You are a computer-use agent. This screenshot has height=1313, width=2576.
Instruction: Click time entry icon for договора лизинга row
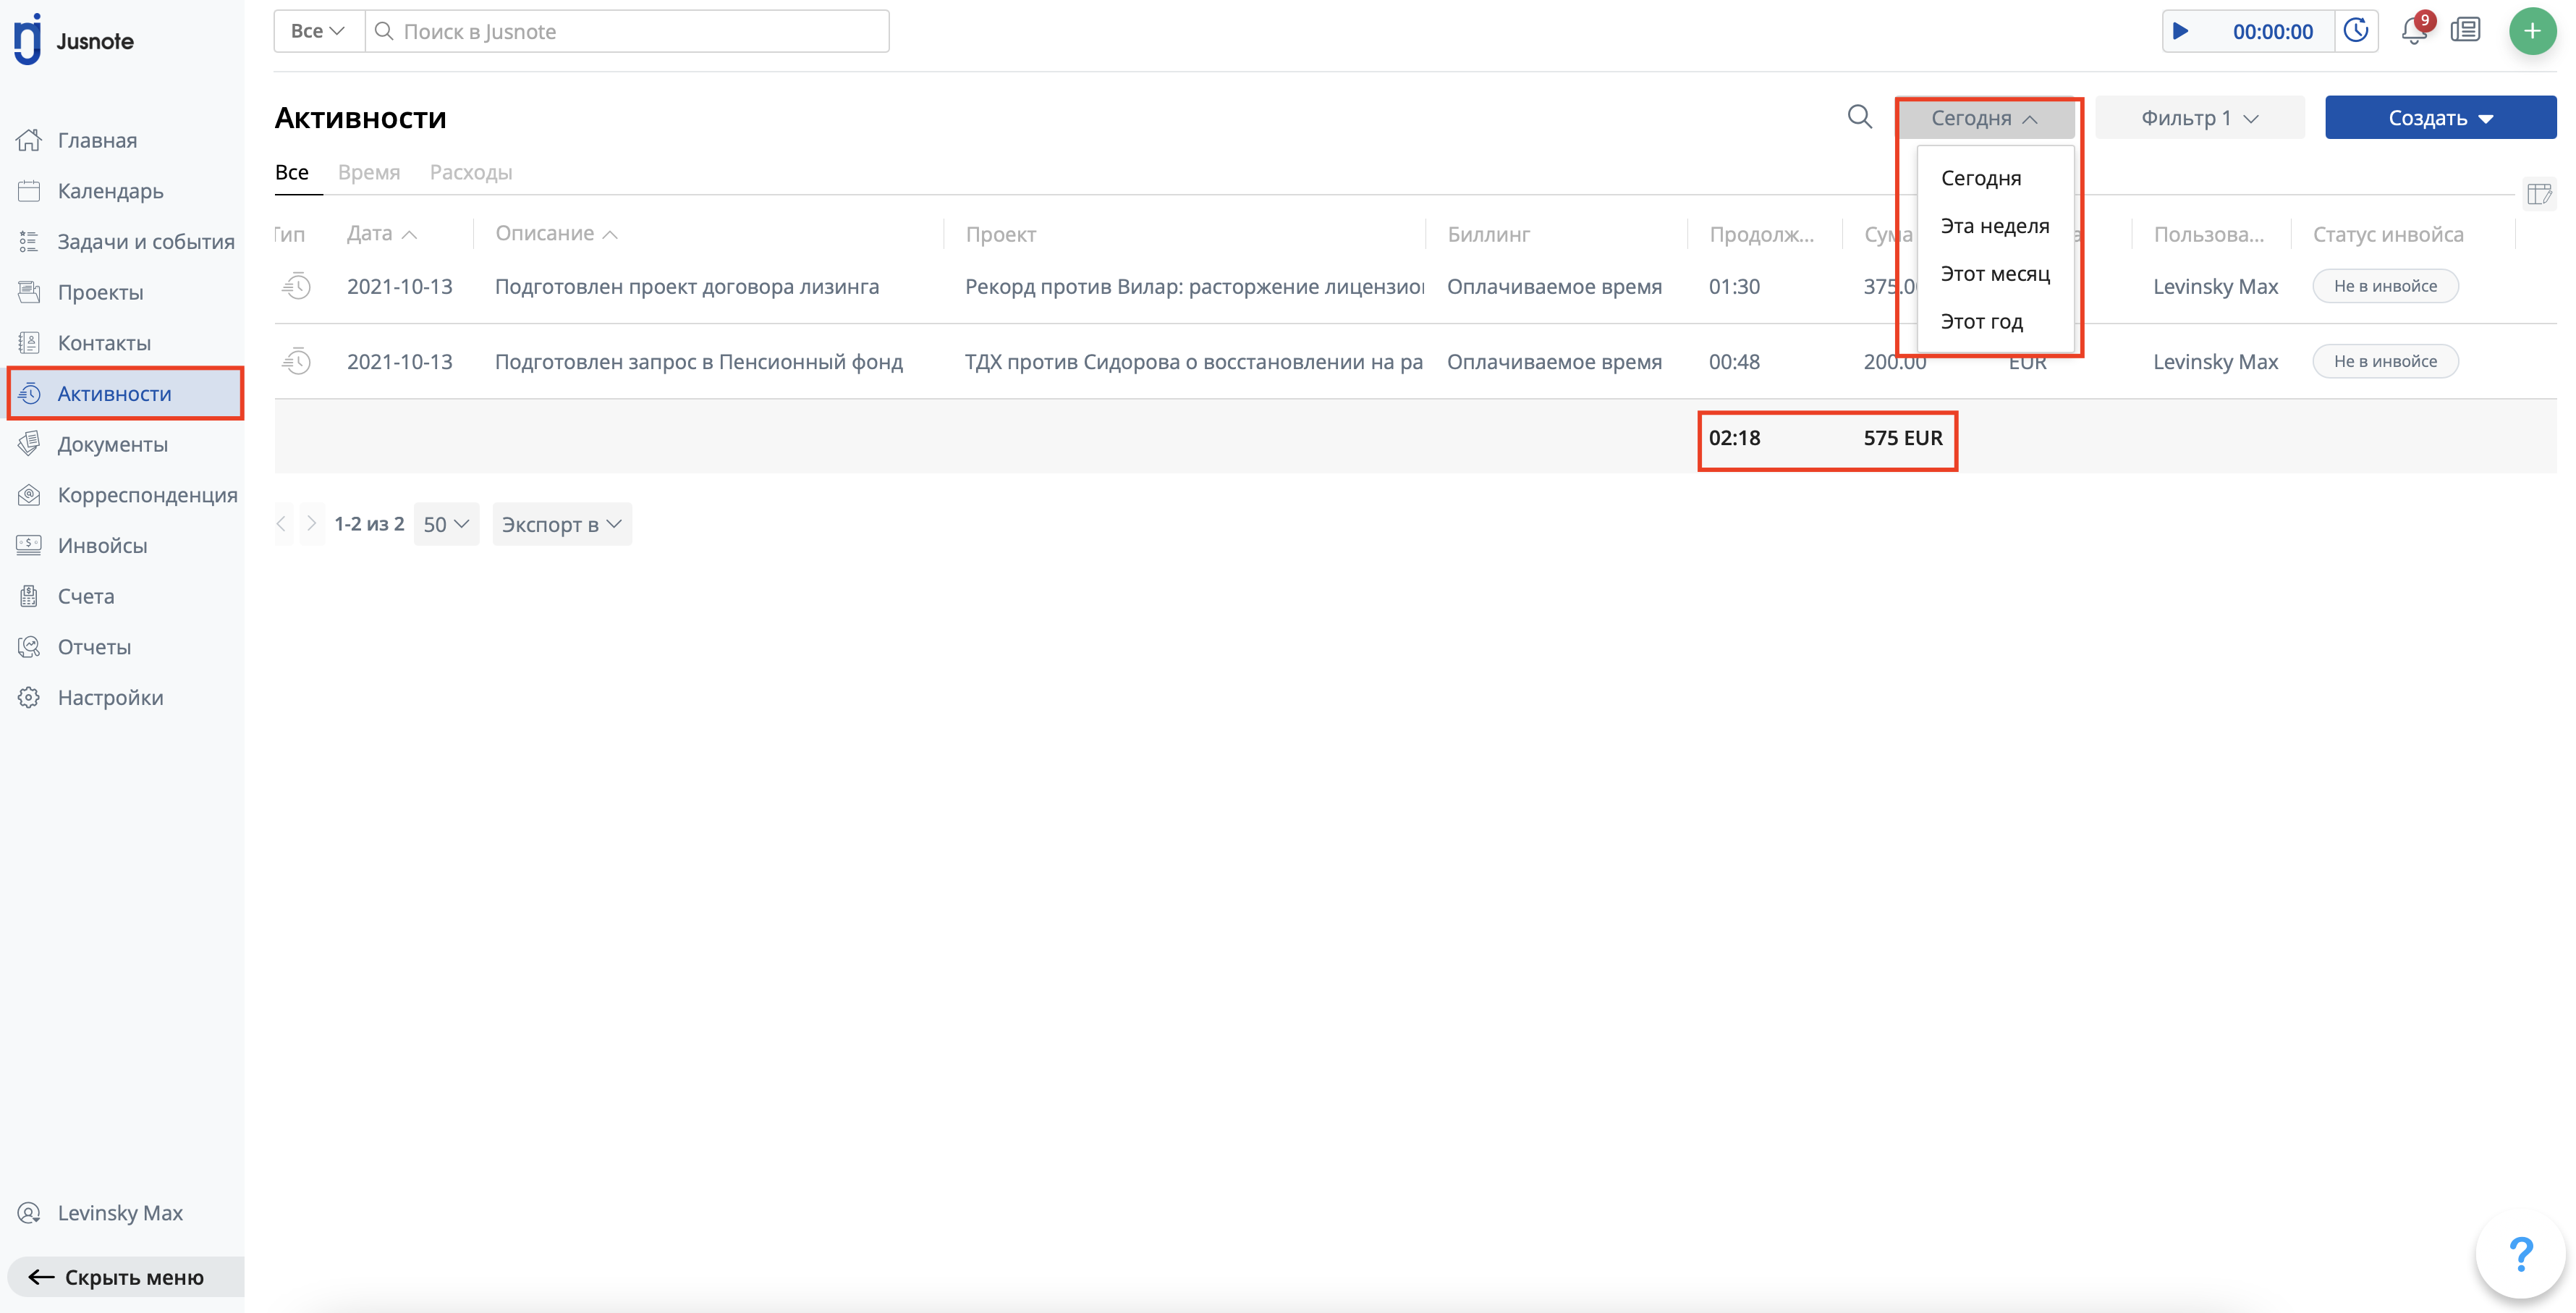[x=297, y=286]
